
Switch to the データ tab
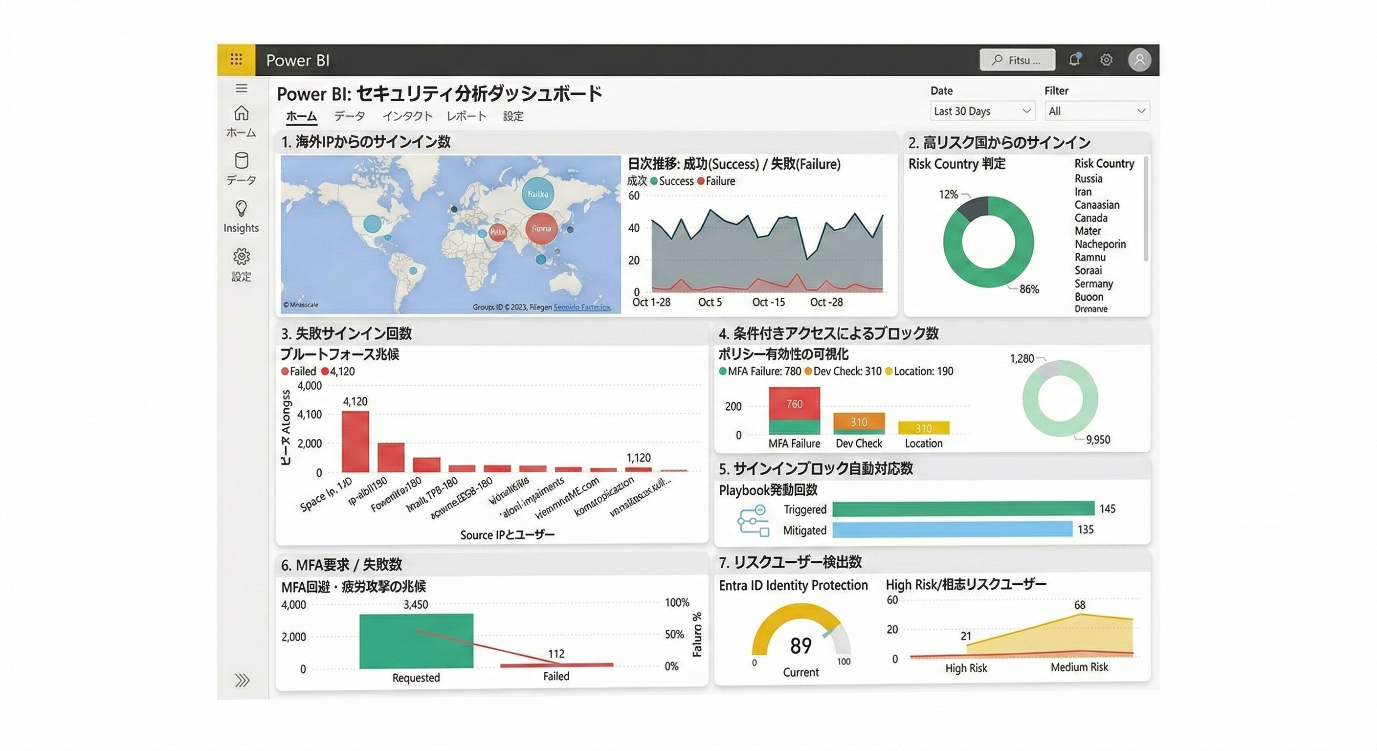pos(349,117)
